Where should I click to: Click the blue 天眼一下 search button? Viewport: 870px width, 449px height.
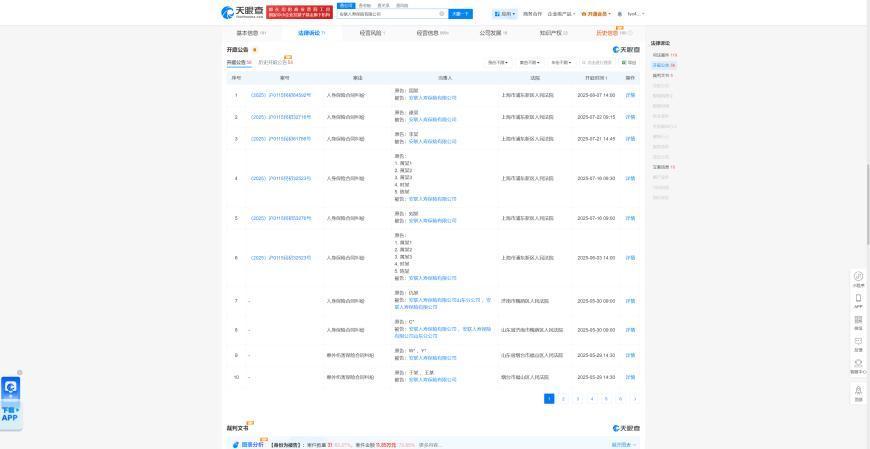click(461, 14)
